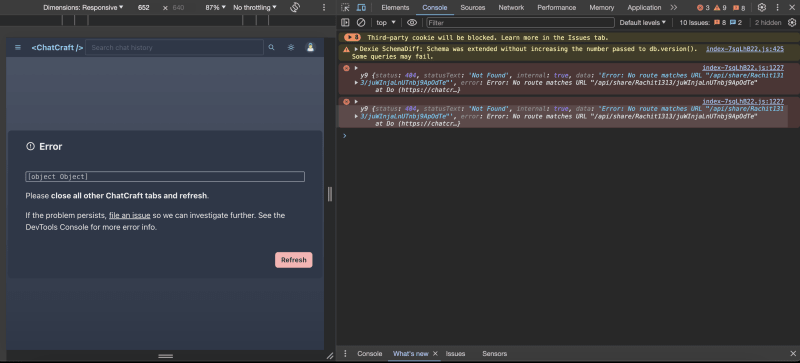The image size is (800, 363).
Task: Switch to the Memory tab
Action: coord(602,8)
